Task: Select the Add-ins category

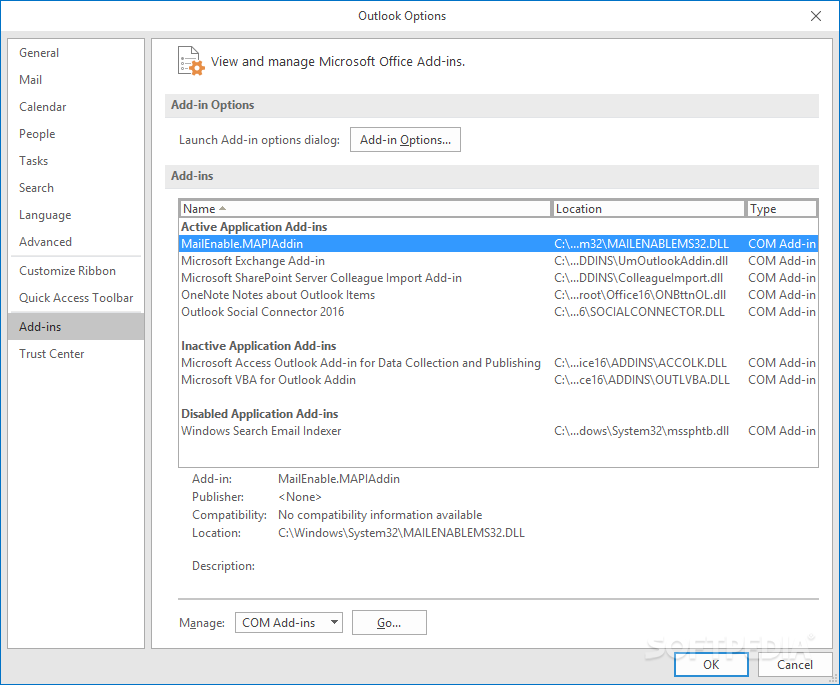Action: (76, 327)
